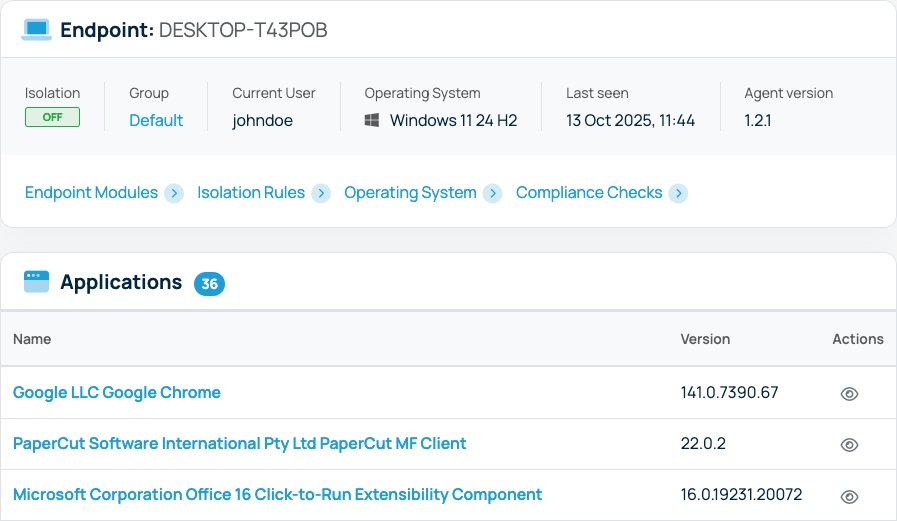Open the Default group link
897x521 pixels.
click(156, 121)
